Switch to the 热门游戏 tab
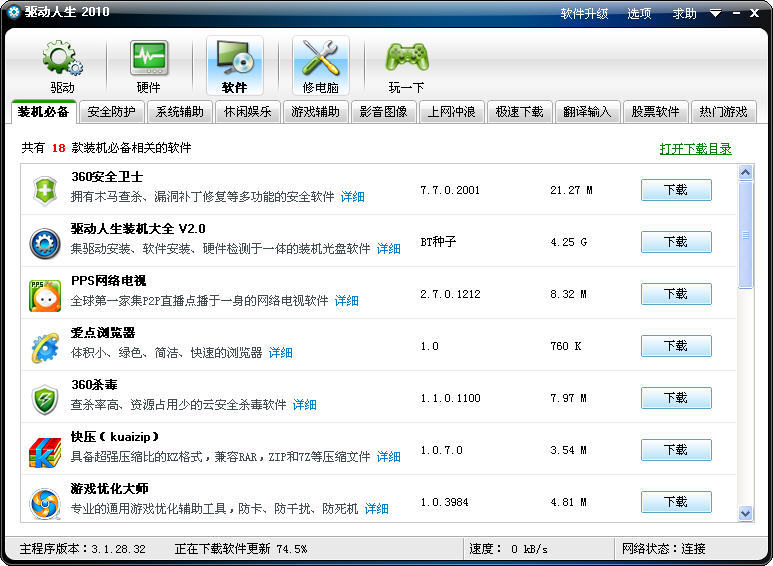The height and width of the screenshot is (566, 773). click(723, 112)
